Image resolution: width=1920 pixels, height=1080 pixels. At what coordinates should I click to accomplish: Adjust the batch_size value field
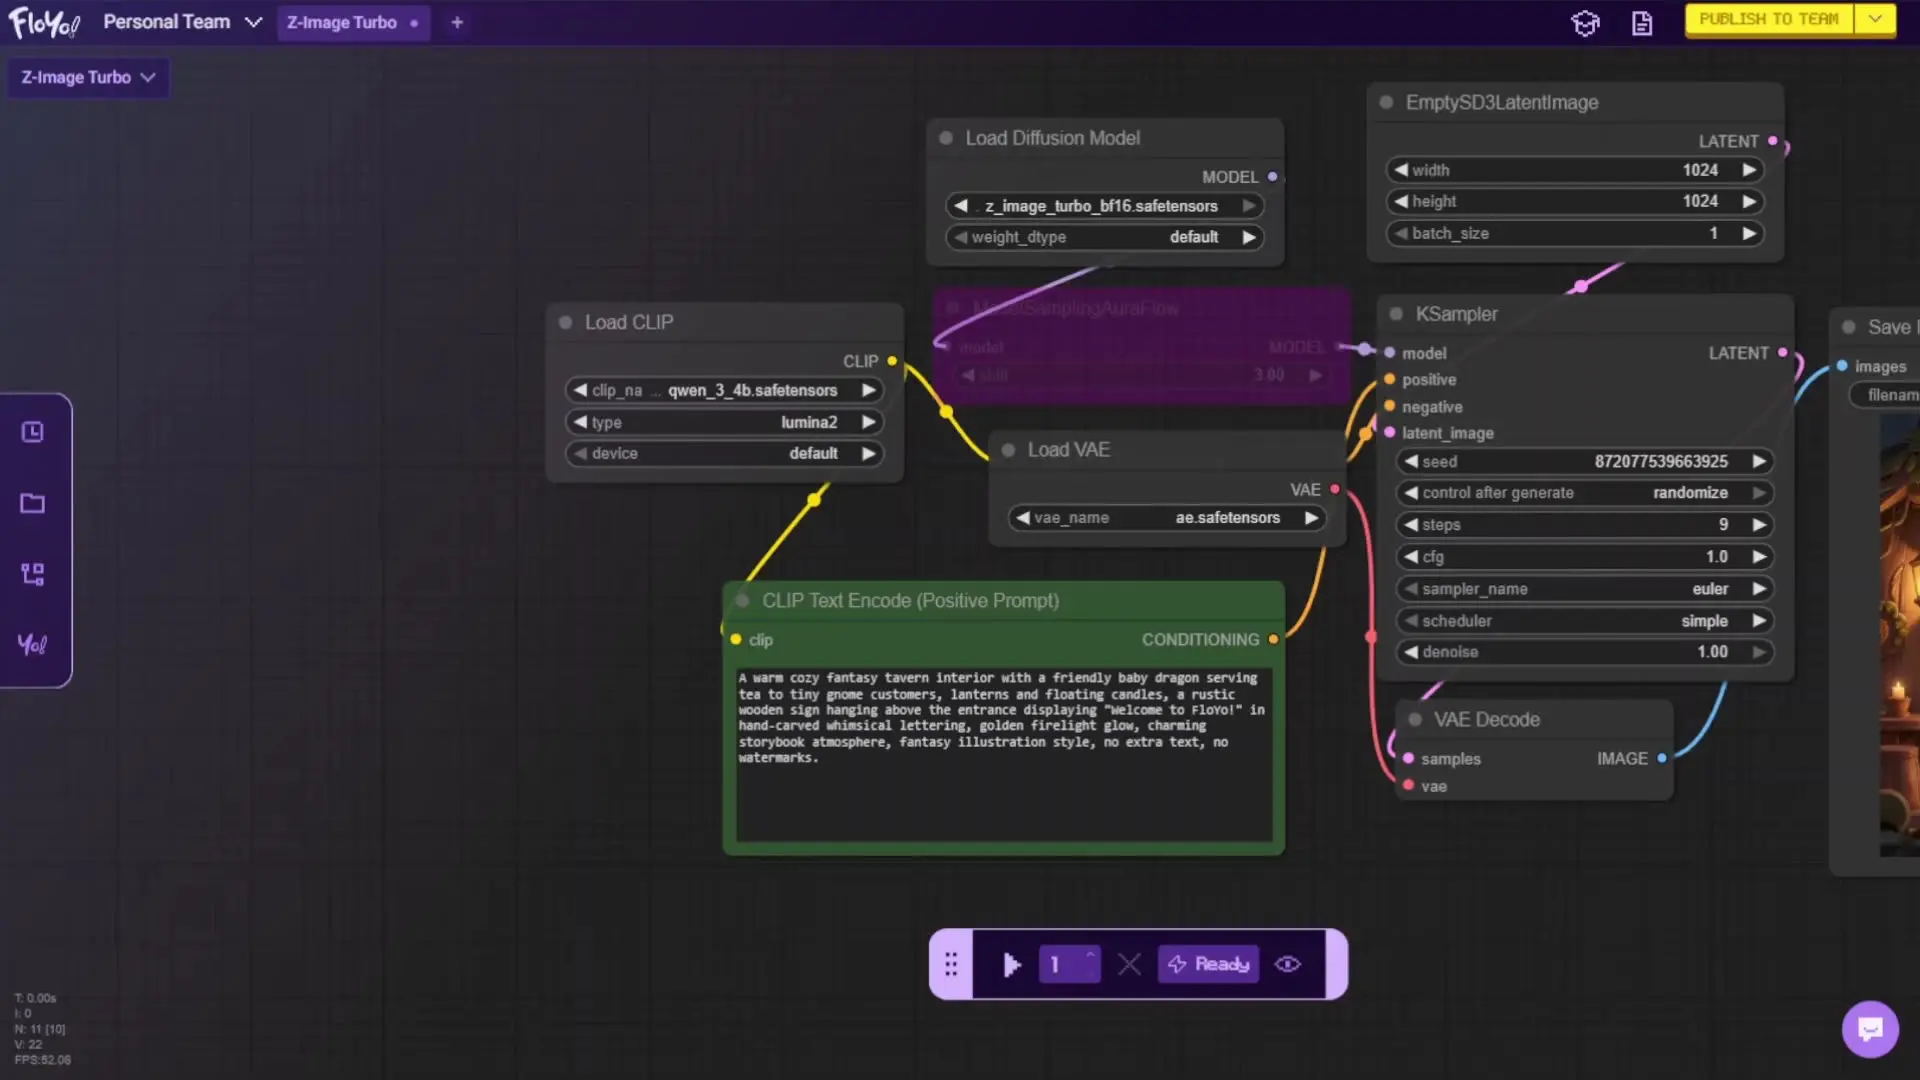click(x=1574, y=233)
